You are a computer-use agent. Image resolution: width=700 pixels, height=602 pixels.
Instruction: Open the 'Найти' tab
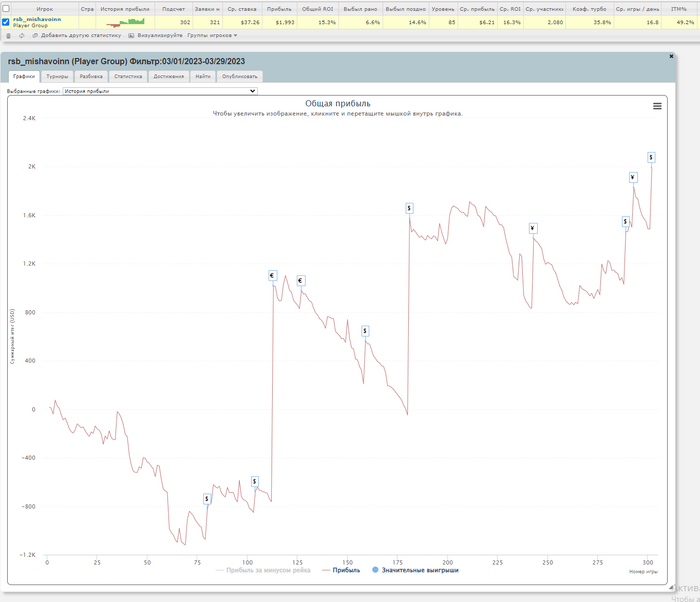tap(203, 77)
